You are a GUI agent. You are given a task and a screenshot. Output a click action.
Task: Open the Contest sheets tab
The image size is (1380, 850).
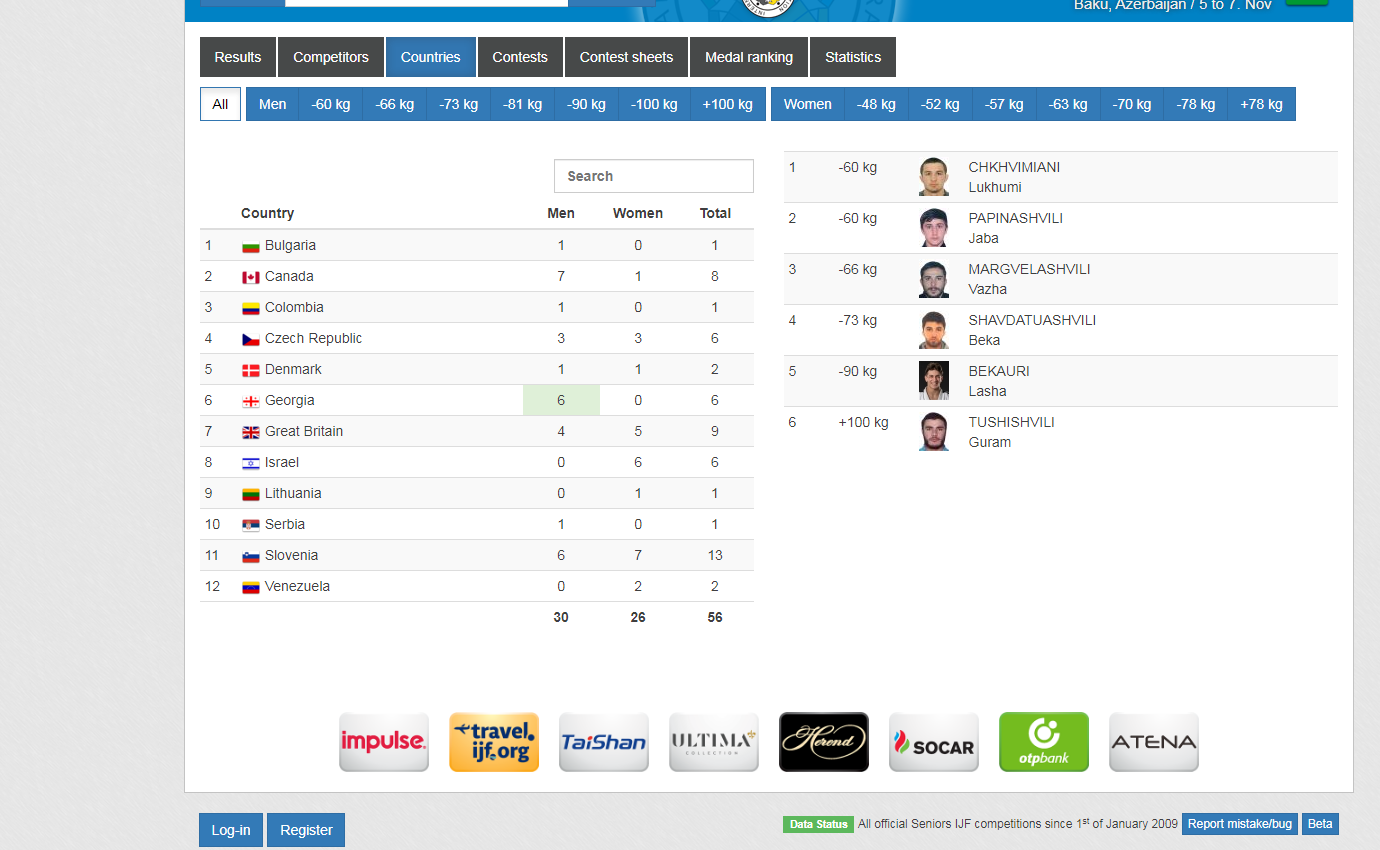coord(627,57)
